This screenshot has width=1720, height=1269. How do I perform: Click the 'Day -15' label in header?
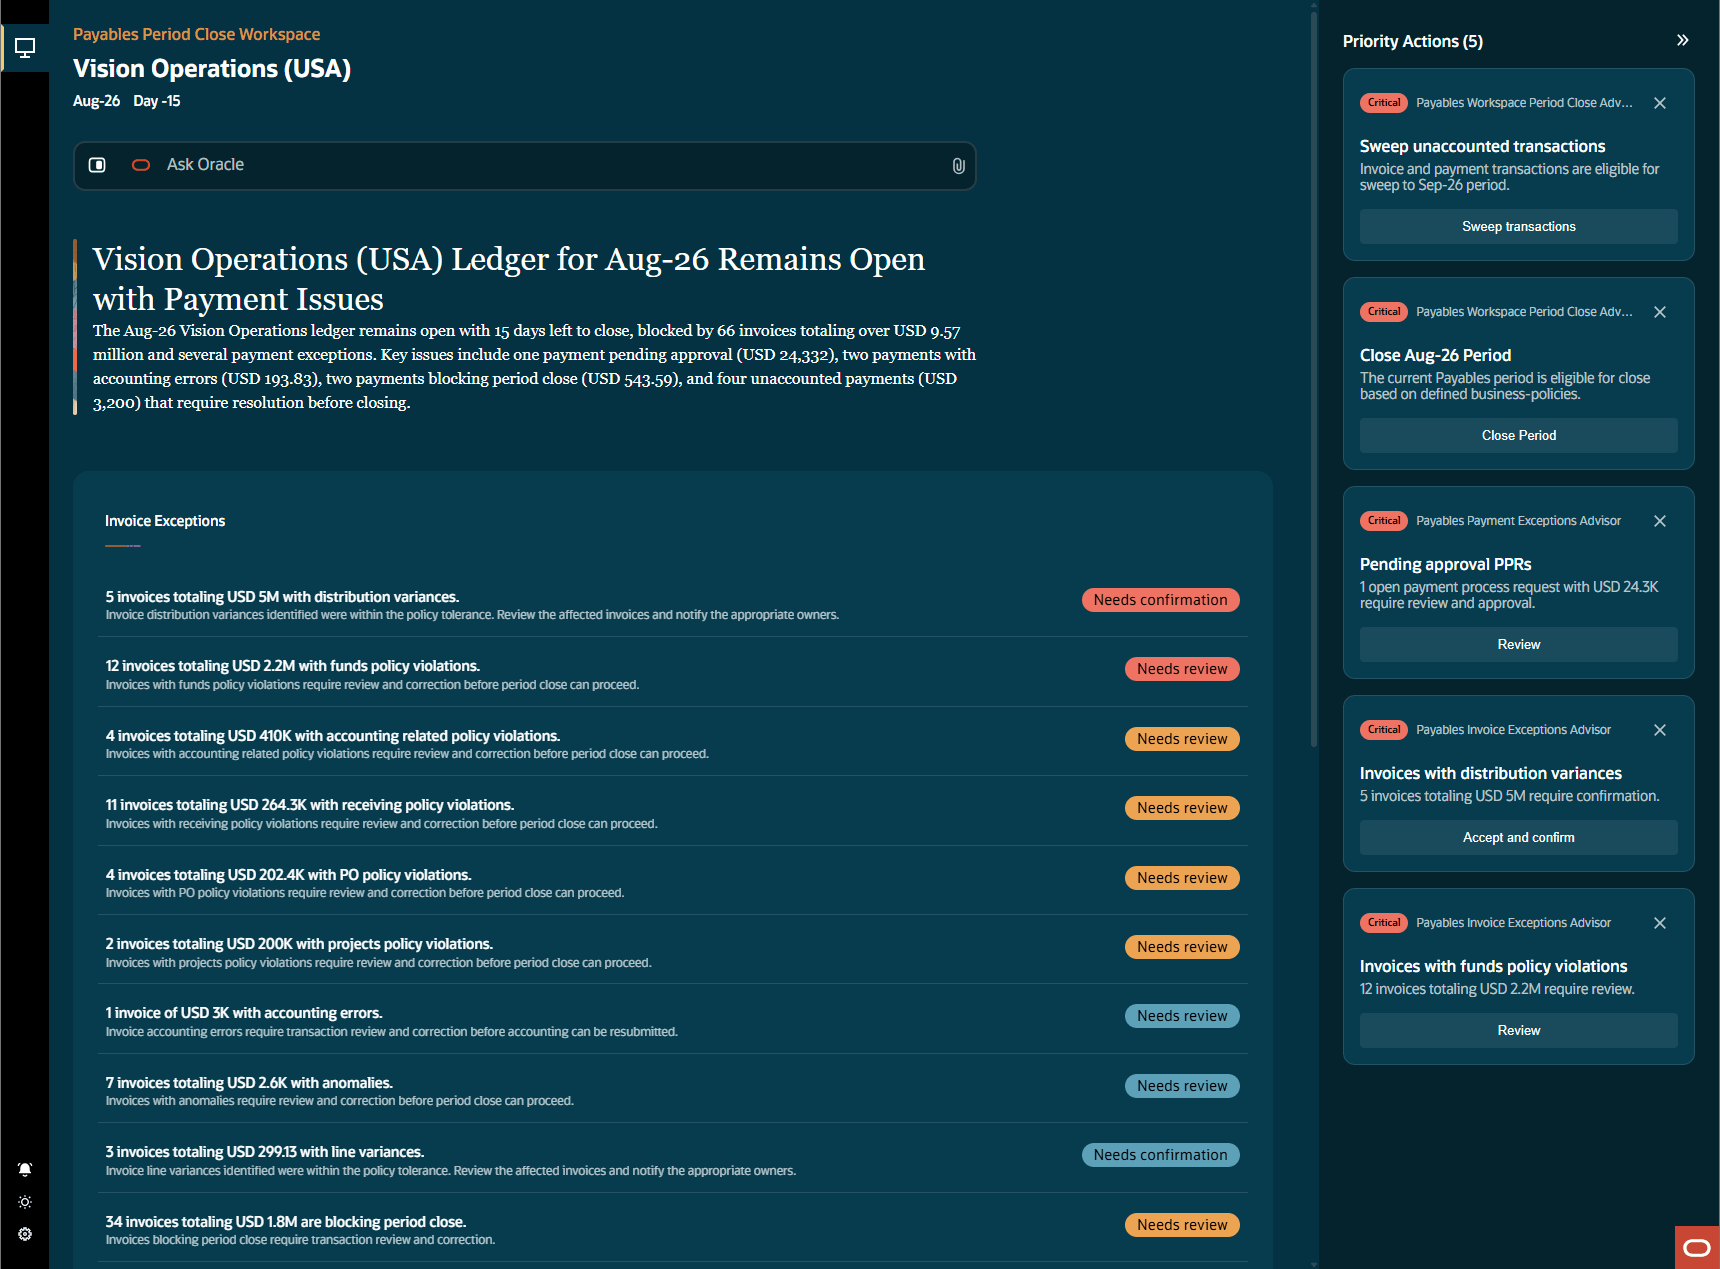point(157,101)
